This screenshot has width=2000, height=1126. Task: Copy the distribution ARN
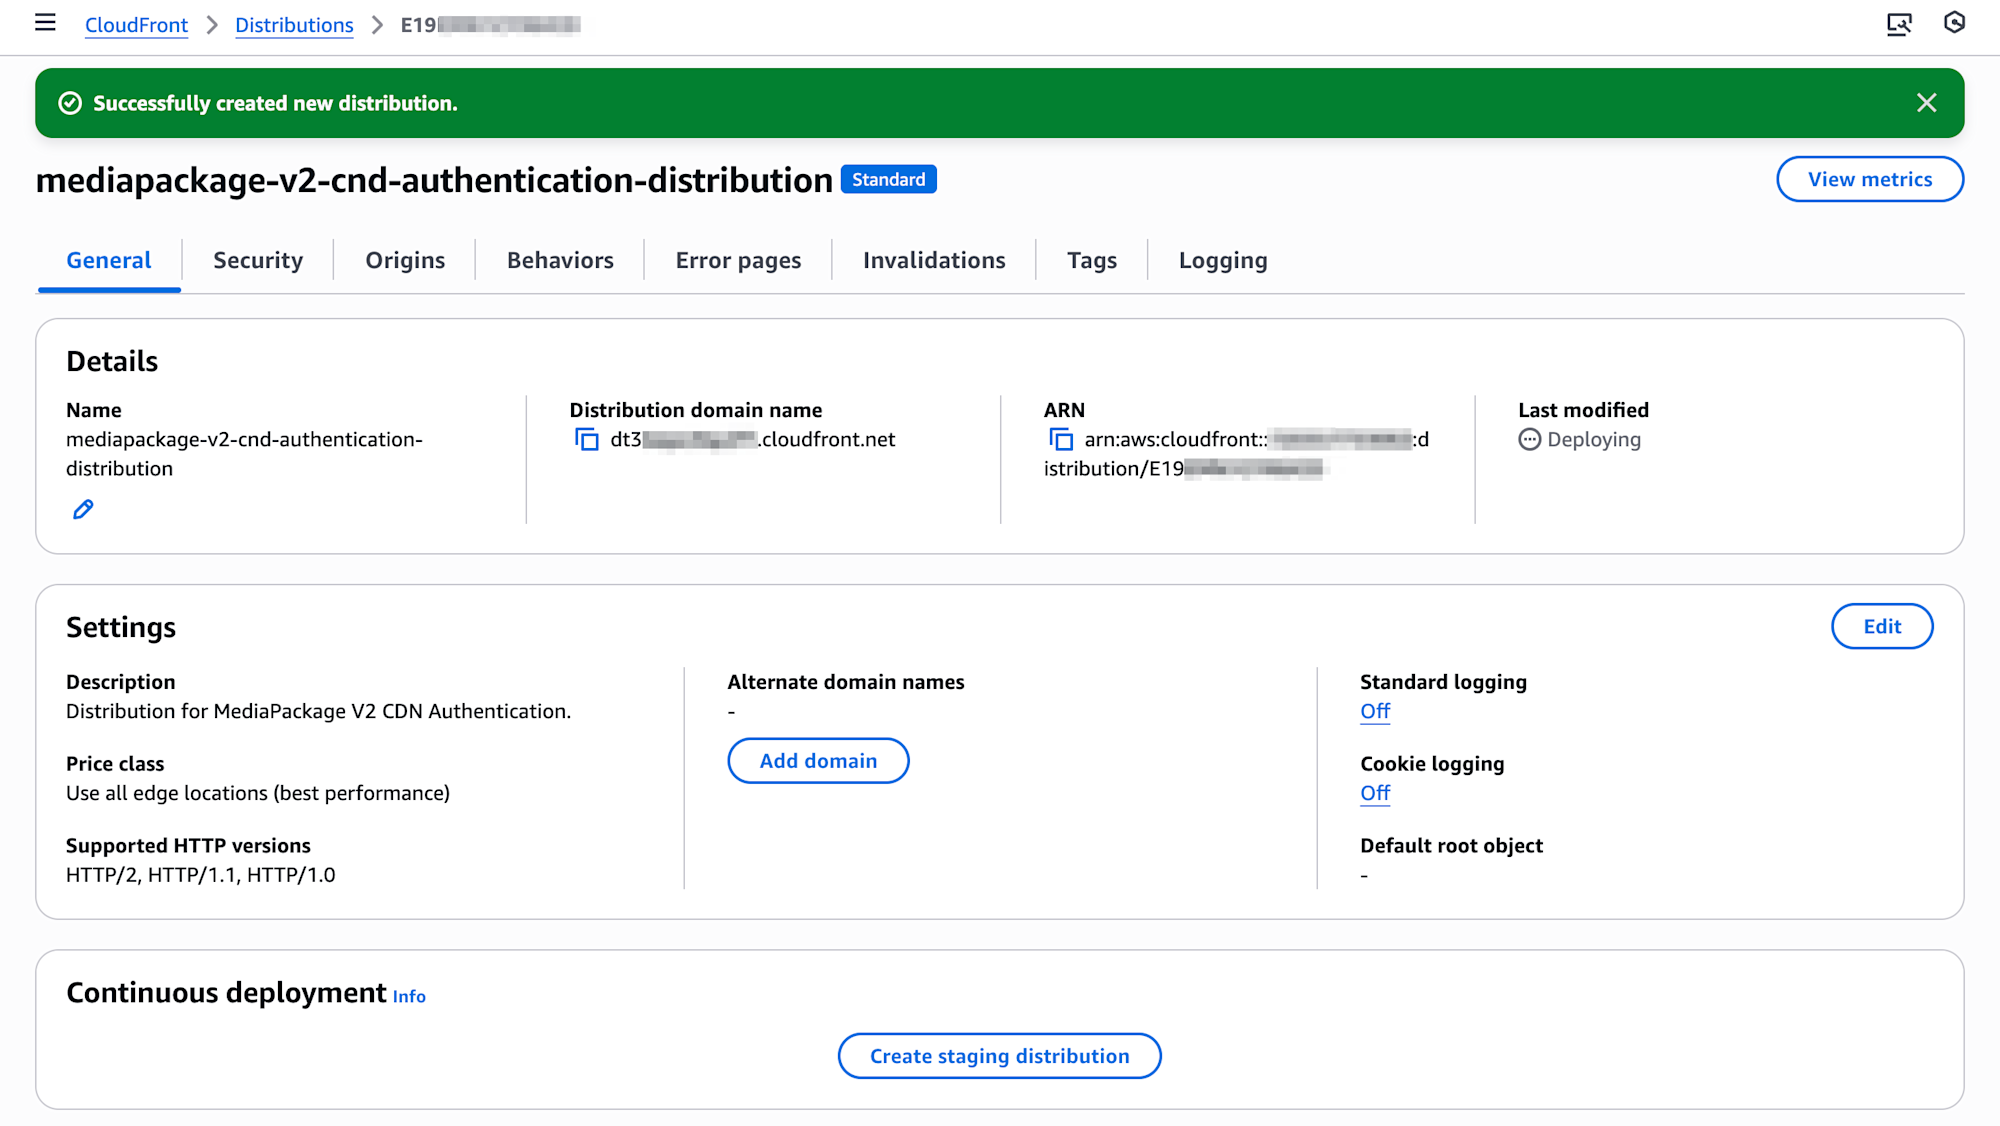point(1061,440)
